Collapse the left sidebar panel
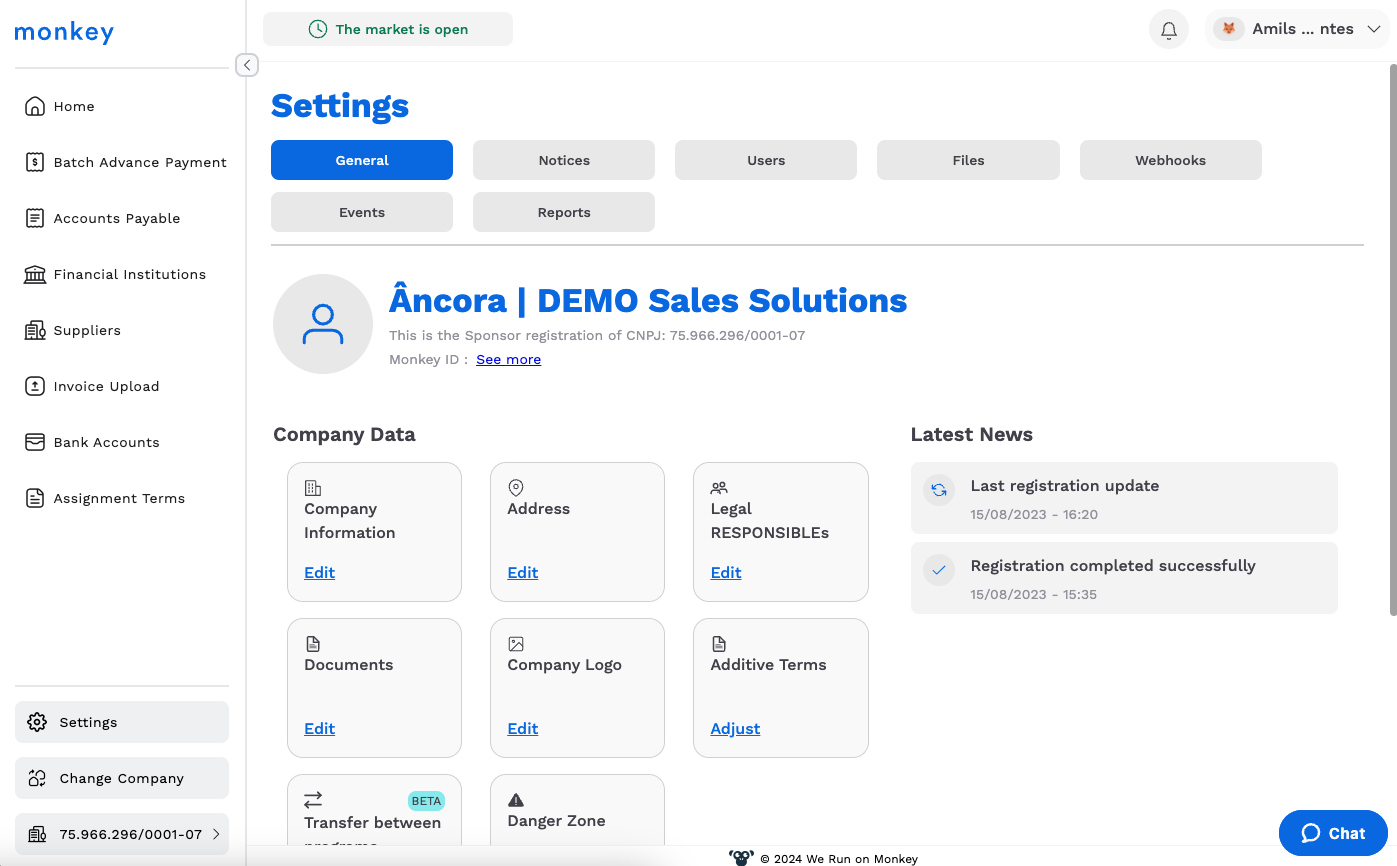This screenshot has width=1397, height=866. coord(247,65)
